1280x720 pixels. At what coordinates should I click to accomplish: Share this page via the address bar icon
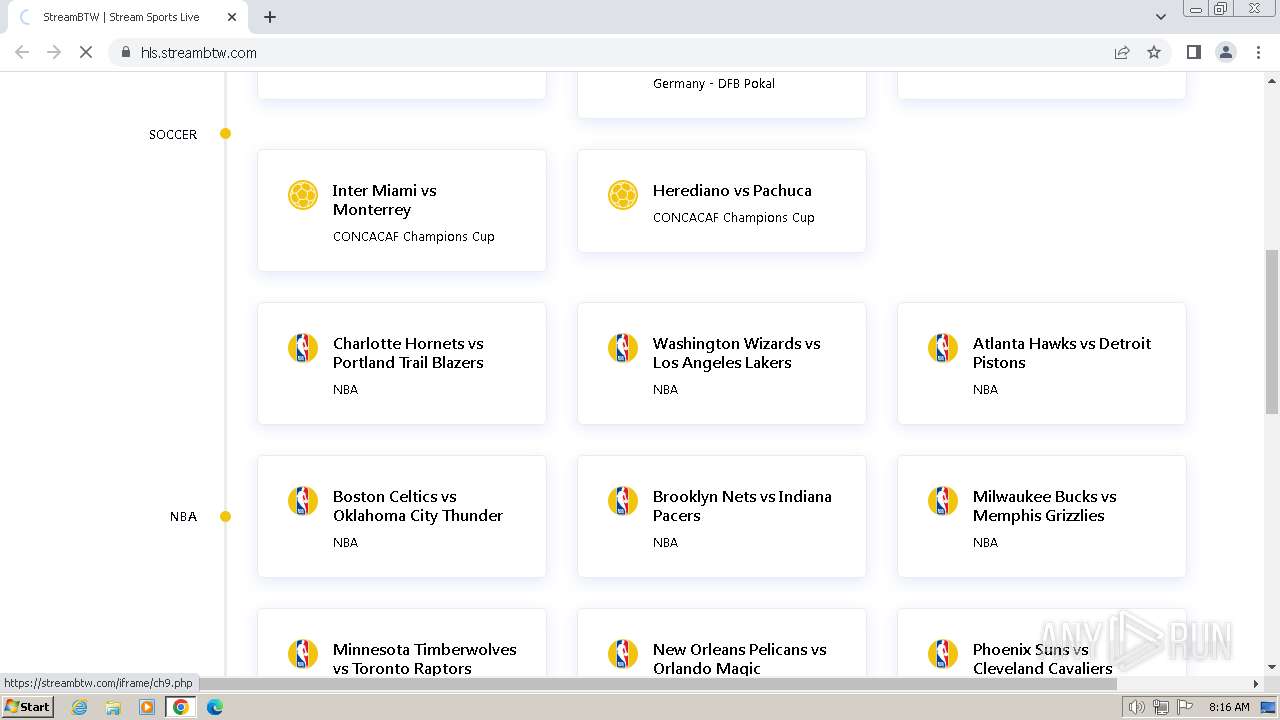coord(1122,52)
